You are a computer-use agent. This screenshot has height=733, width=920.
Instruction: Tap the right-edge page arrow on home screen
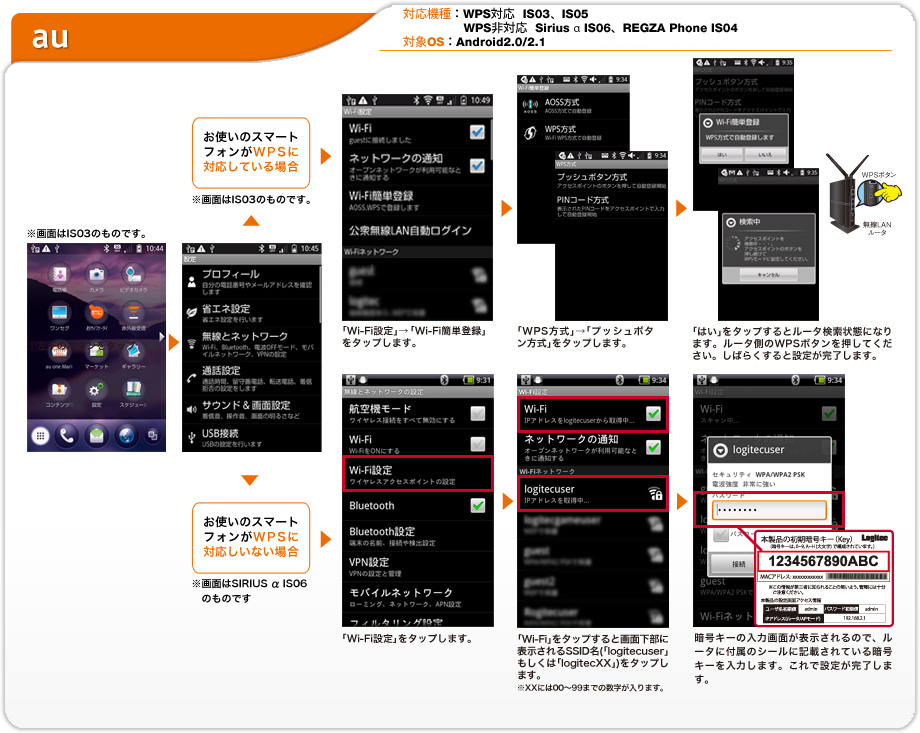click(162, 336)
